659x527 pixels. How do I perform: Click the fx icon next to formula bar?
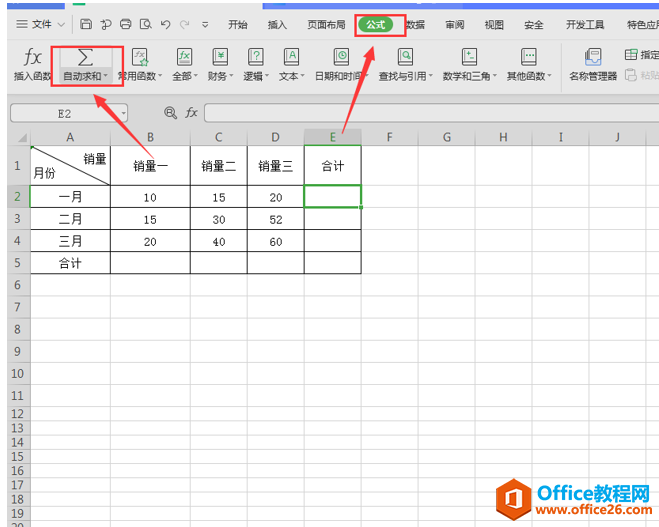(191, 112)
